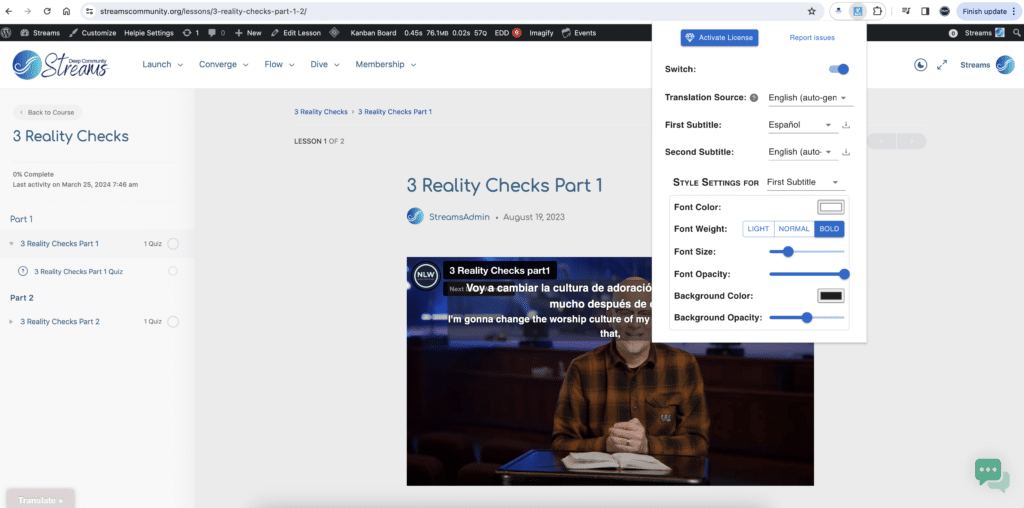
Task: Select LIGHT font weight option
Action: 758,229
